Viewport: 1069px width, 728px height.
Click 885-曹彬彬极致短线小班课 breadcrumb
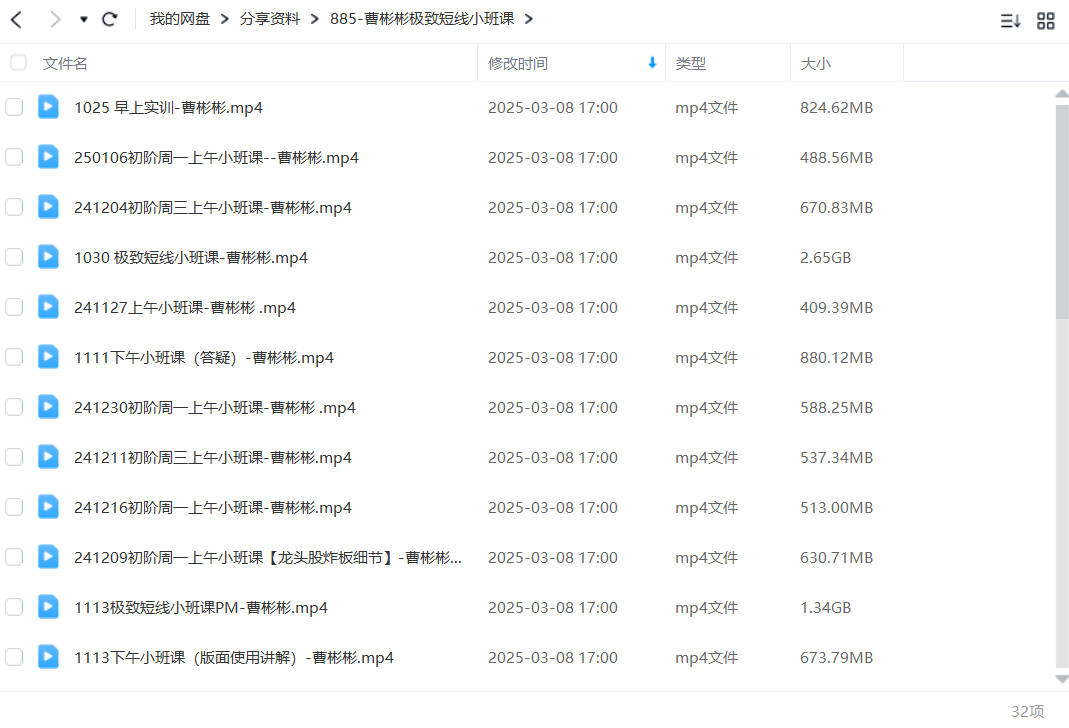click(x=422, y=19)
